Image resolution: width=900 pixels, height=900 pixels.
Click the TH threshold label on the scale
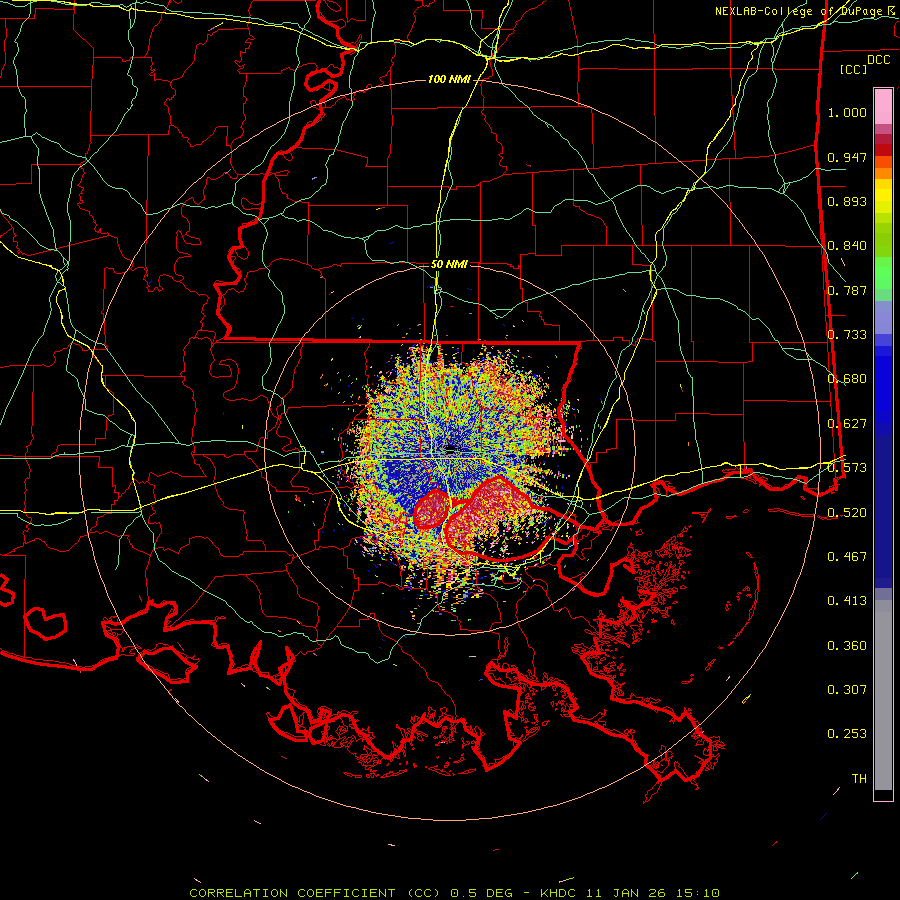pyautogui.click(x=859, y=779)
